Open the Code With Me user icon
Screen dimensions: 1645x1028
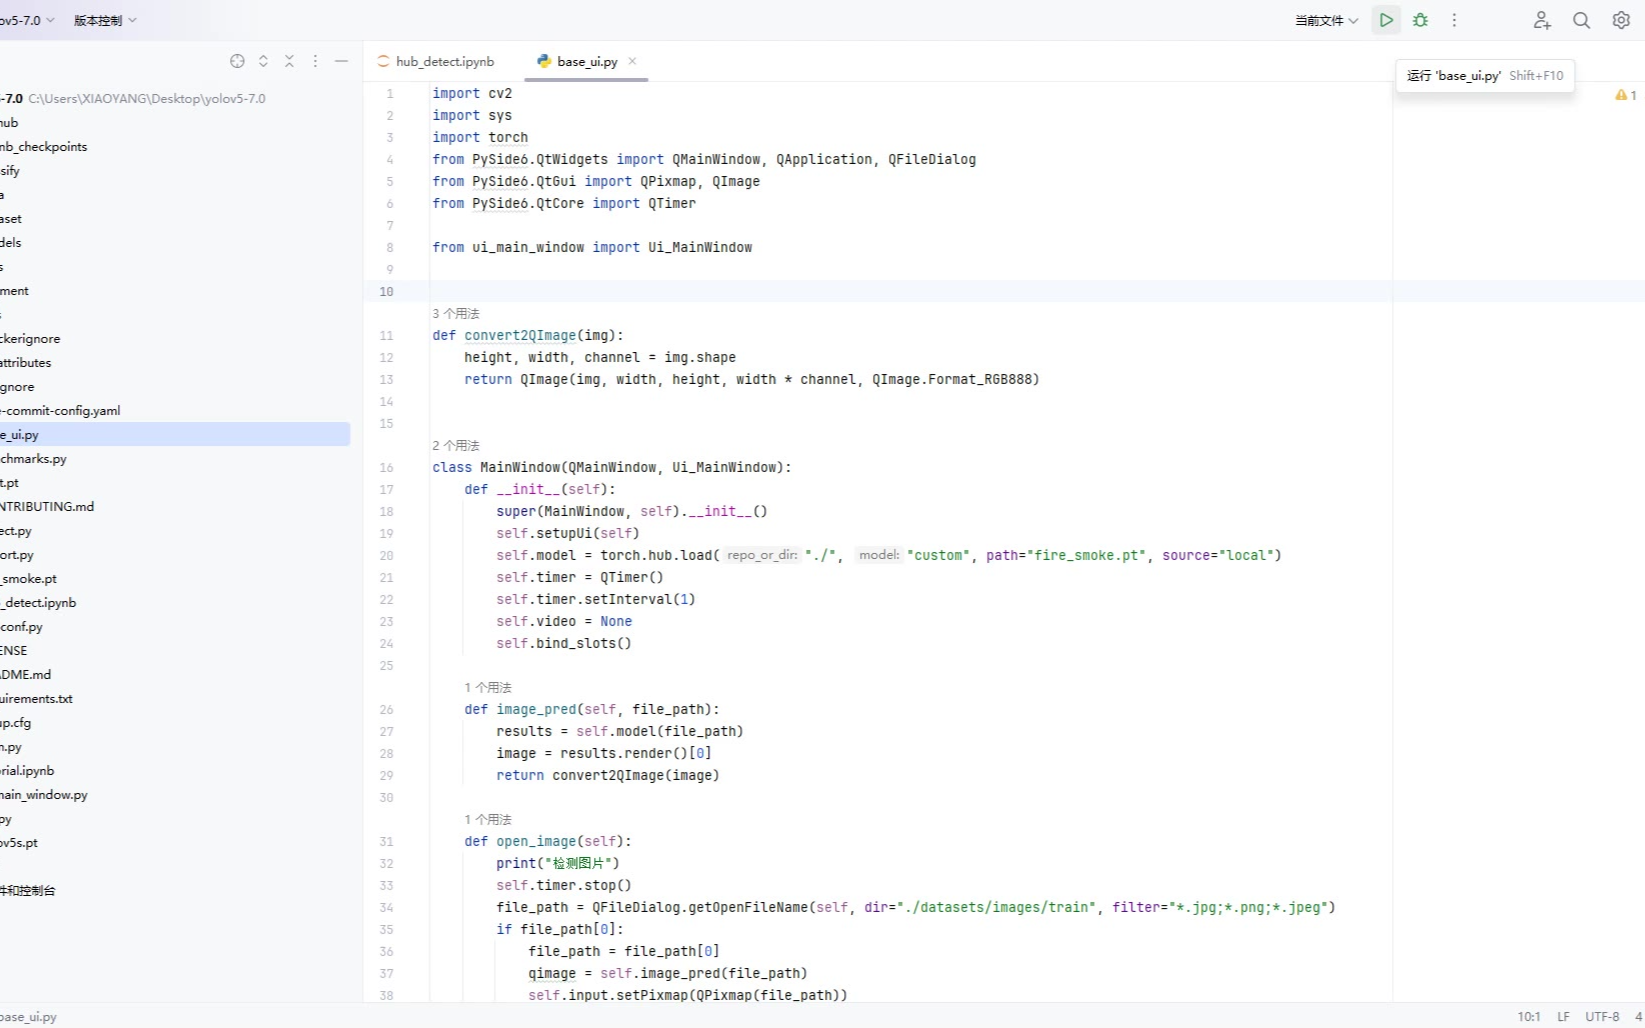[1541, 20]
